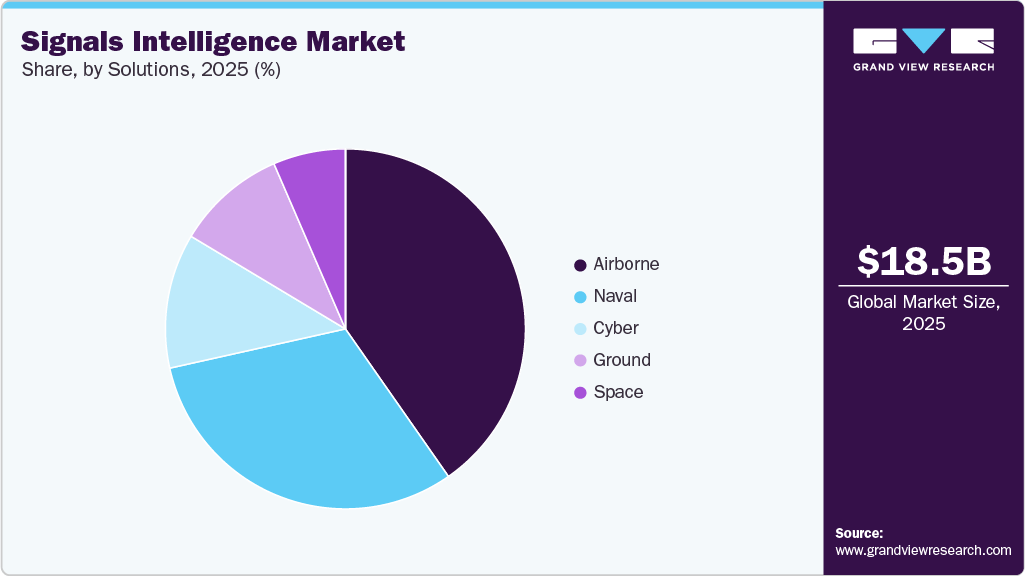Click the blue inverted triangle in GVR logo
The width and height of the screenshot is (1025, 576).
click(921, 40)
